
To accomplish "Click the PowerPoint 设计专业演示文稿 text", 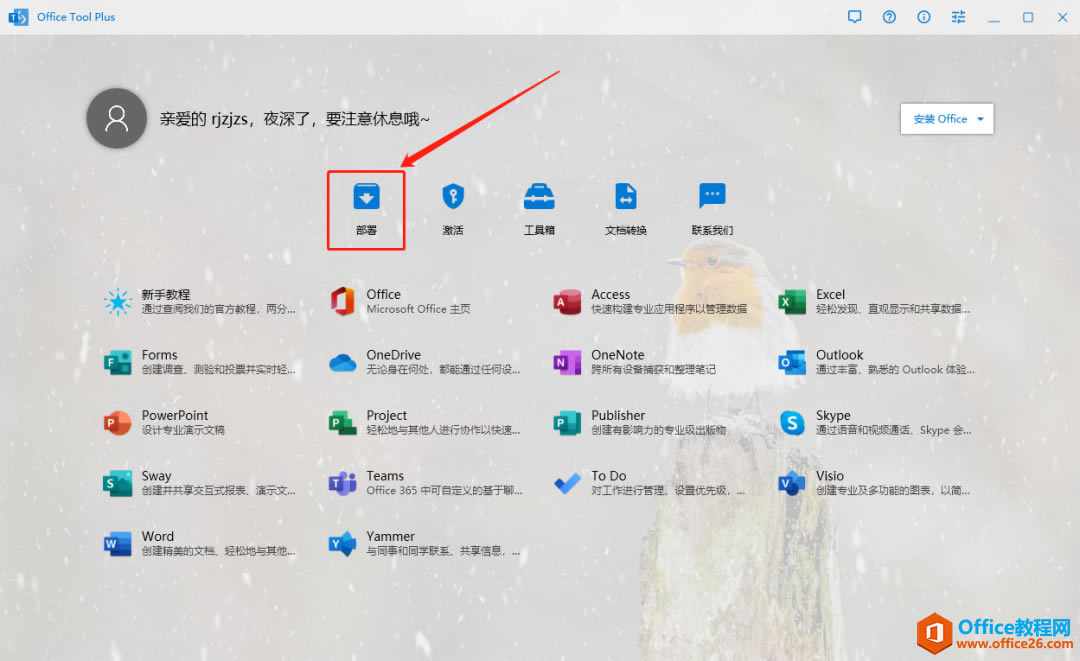I will click(183, 430).
